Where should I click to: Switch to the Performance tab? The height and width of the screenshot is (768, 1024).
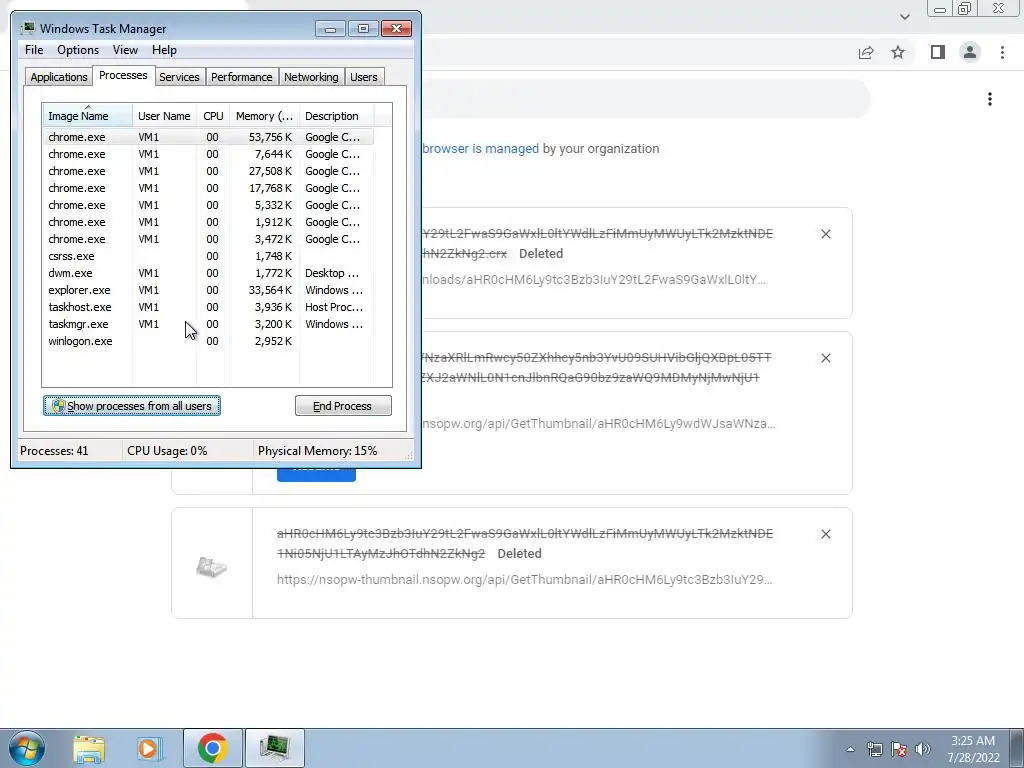(x=242, y=77)
